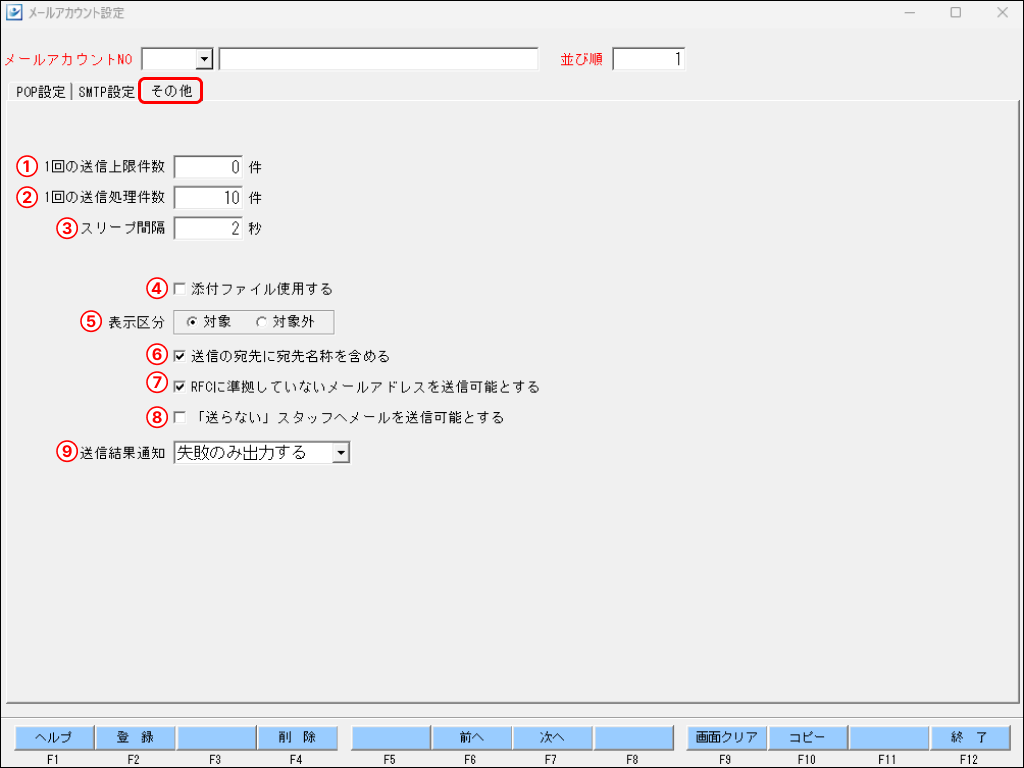The width and height of the screenshot is (1024, 768).
Task: Click the メールアカウントNO code field
Action: (x=169, y=59)
